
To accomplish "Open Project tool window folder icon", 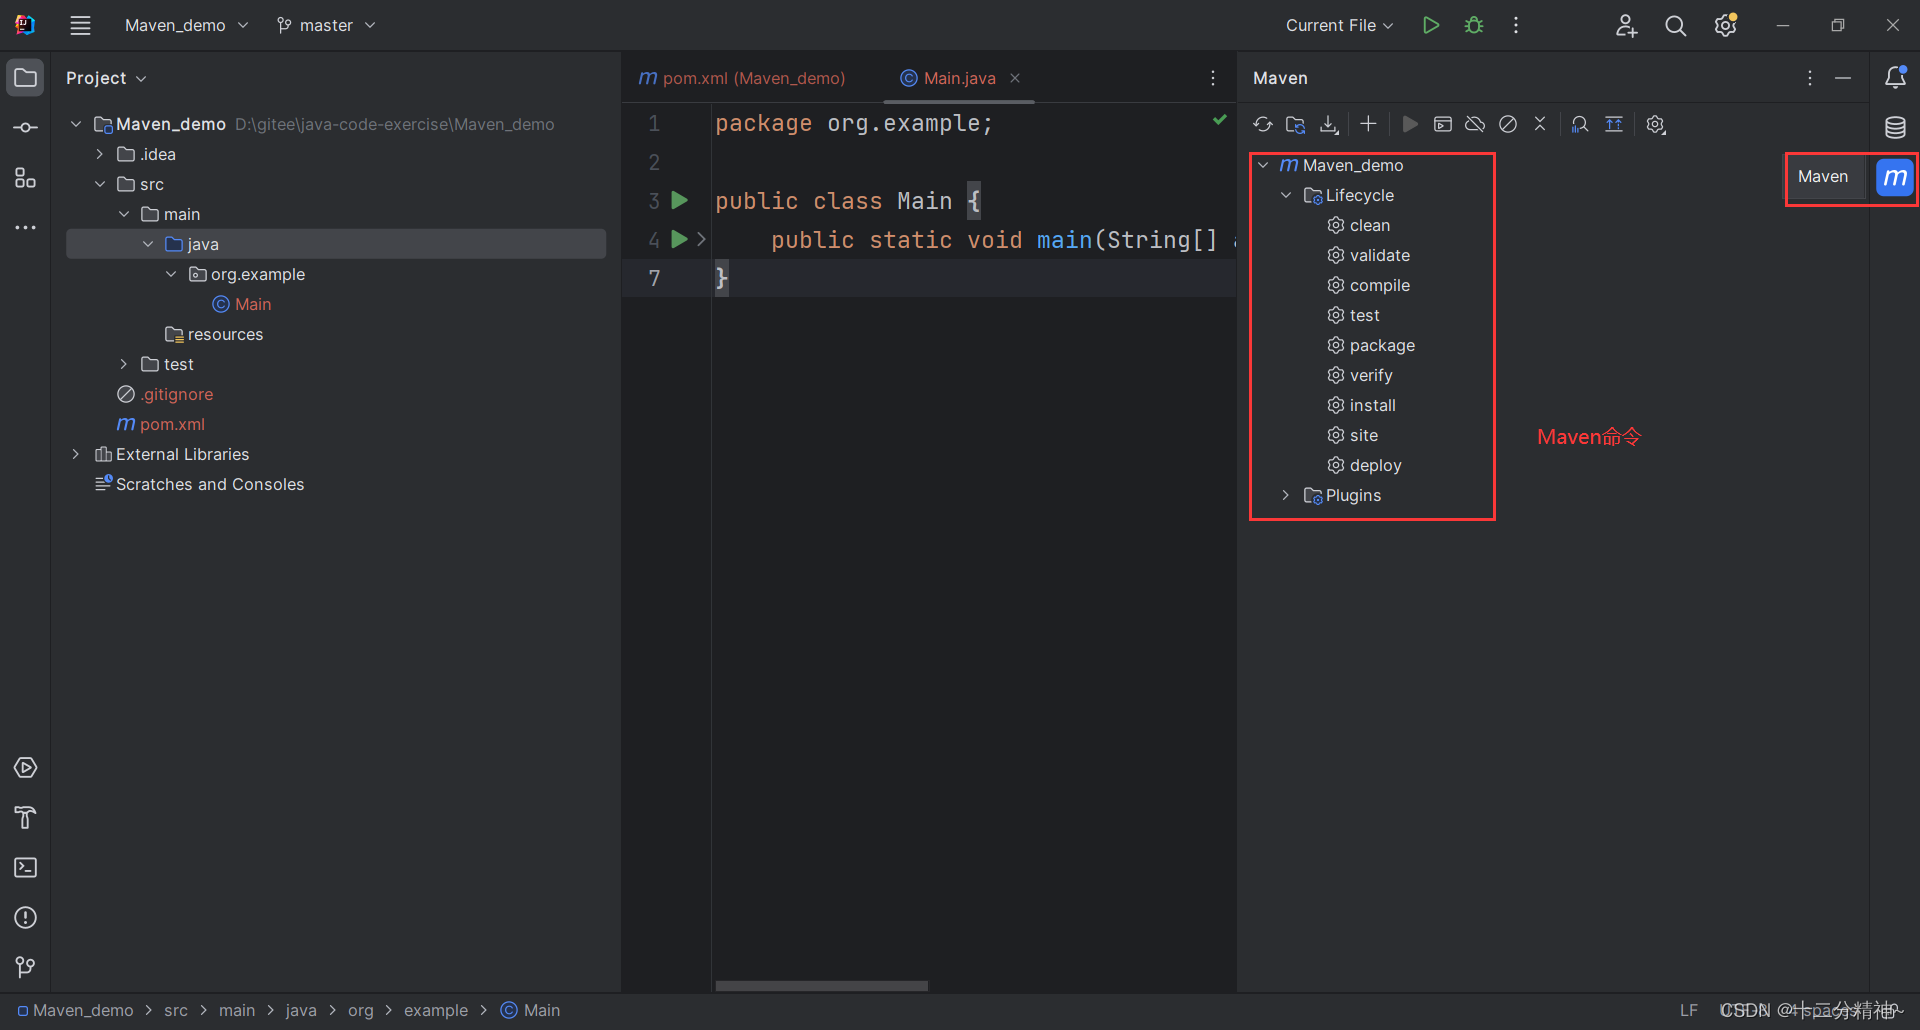I will pos(26,77).
